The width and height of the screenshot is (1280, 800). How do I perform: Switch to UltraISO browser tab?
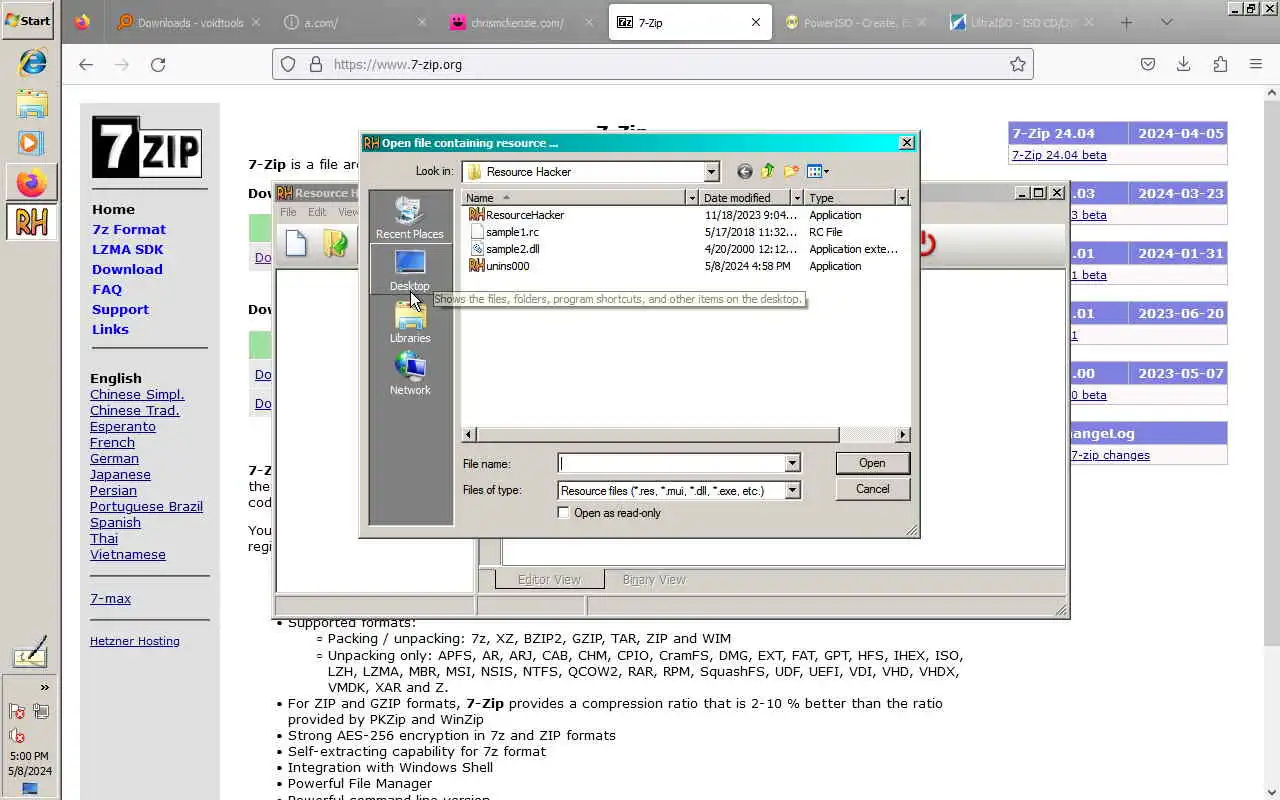[1022, 22]
